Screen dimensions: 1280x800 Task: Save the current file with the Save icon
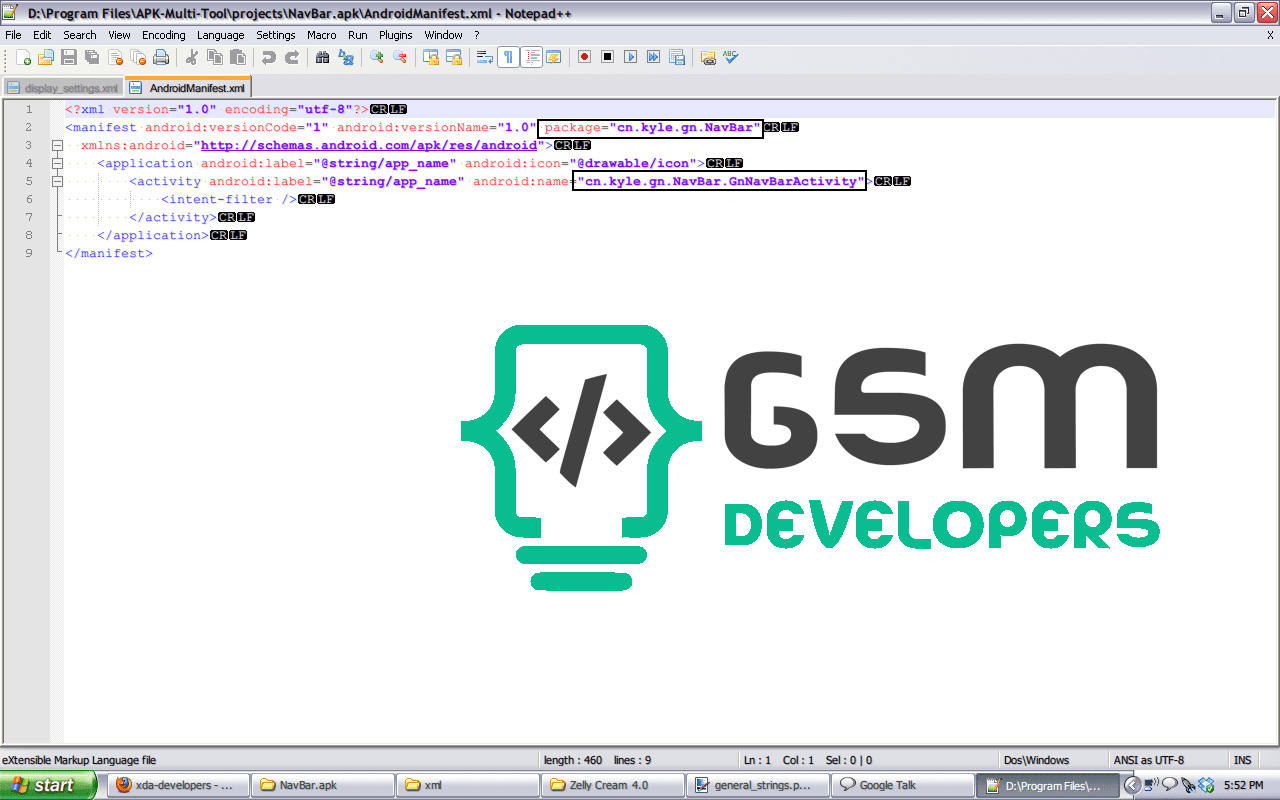pyautogui.click(x=69, y=57)
